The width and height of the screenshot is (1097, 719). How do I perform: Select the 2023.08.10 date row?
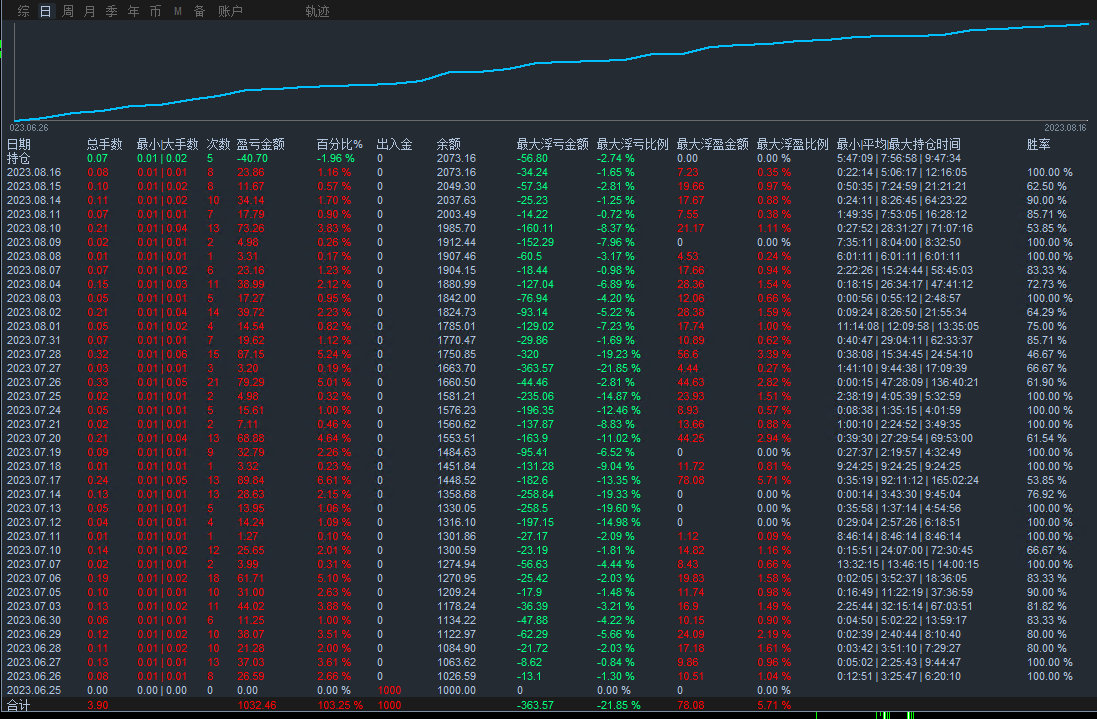[x=34, y=228]
